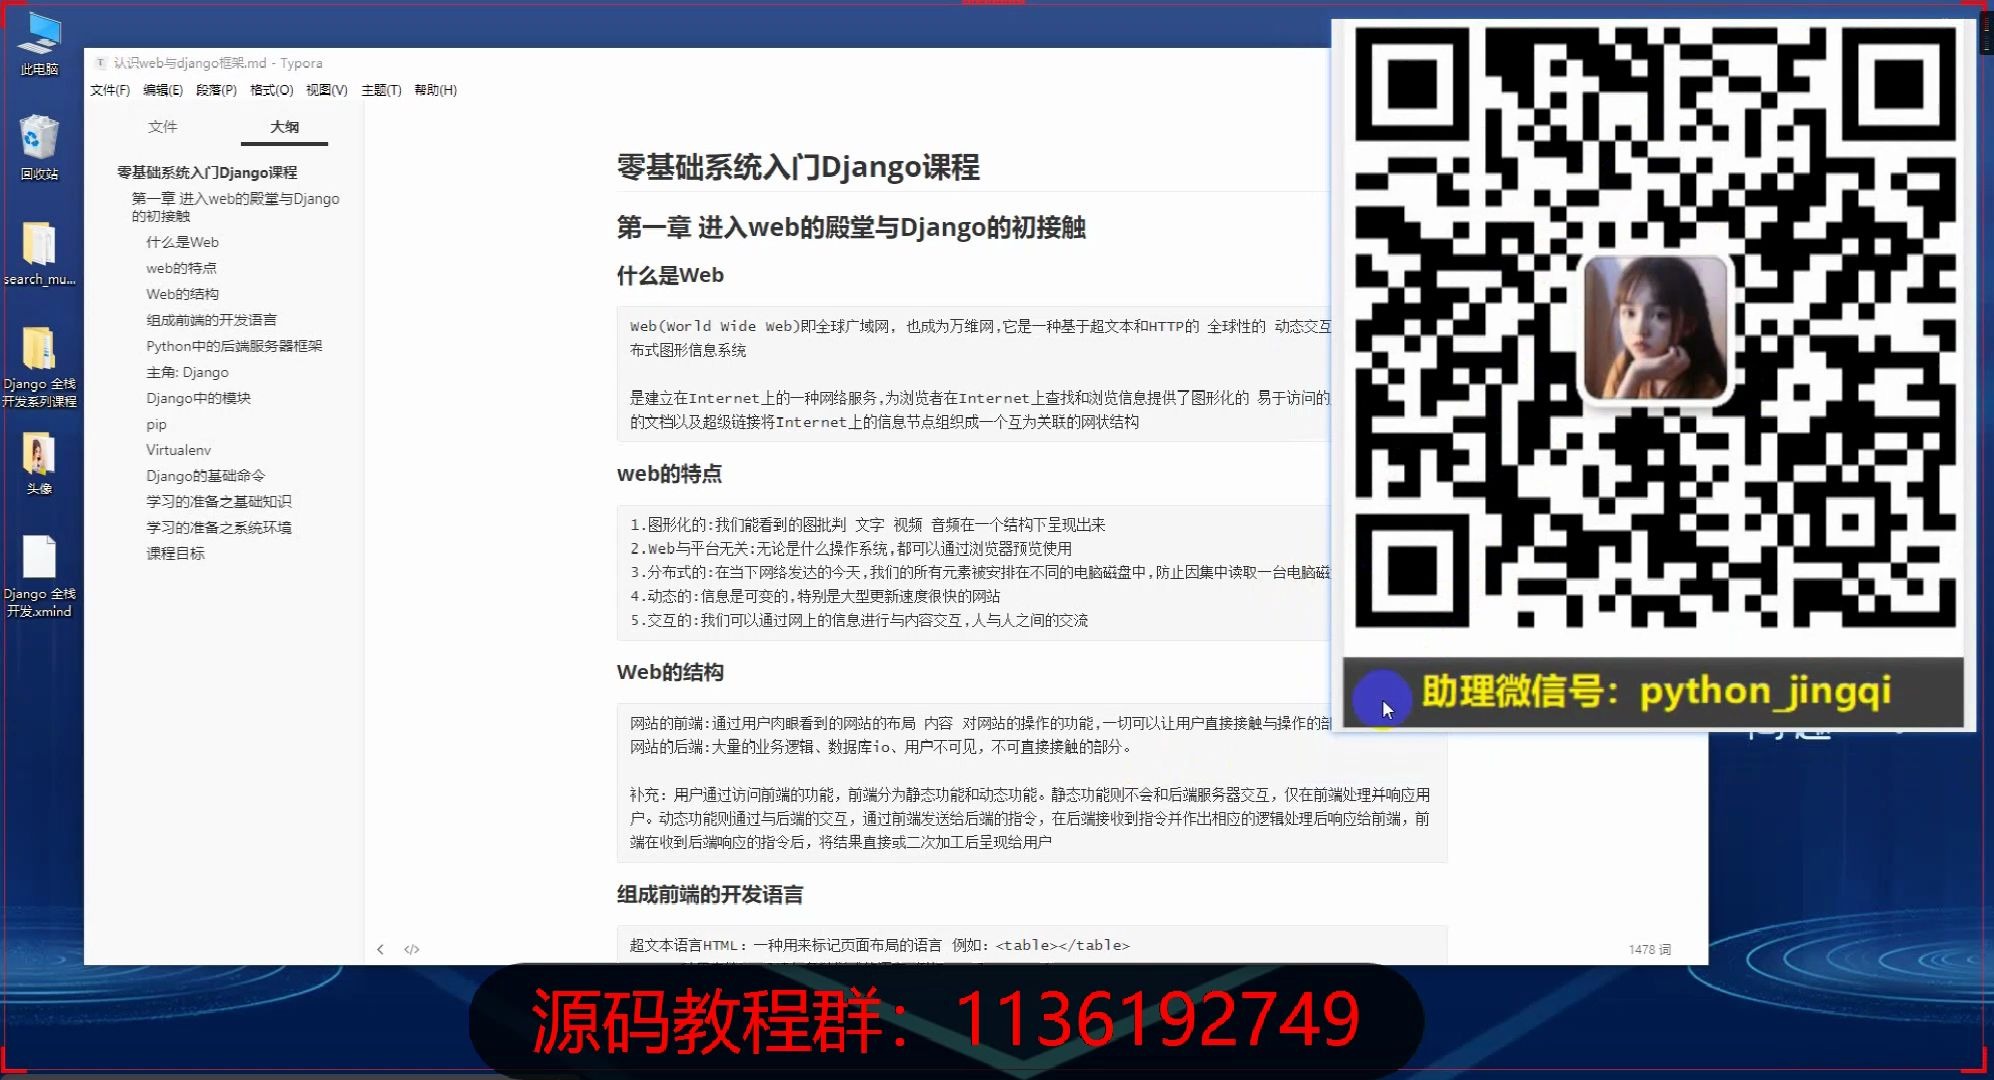The width and height of the screenshot is (1994, 1080).
Task: Go to web的特点 outline entry
Action: 181,268
